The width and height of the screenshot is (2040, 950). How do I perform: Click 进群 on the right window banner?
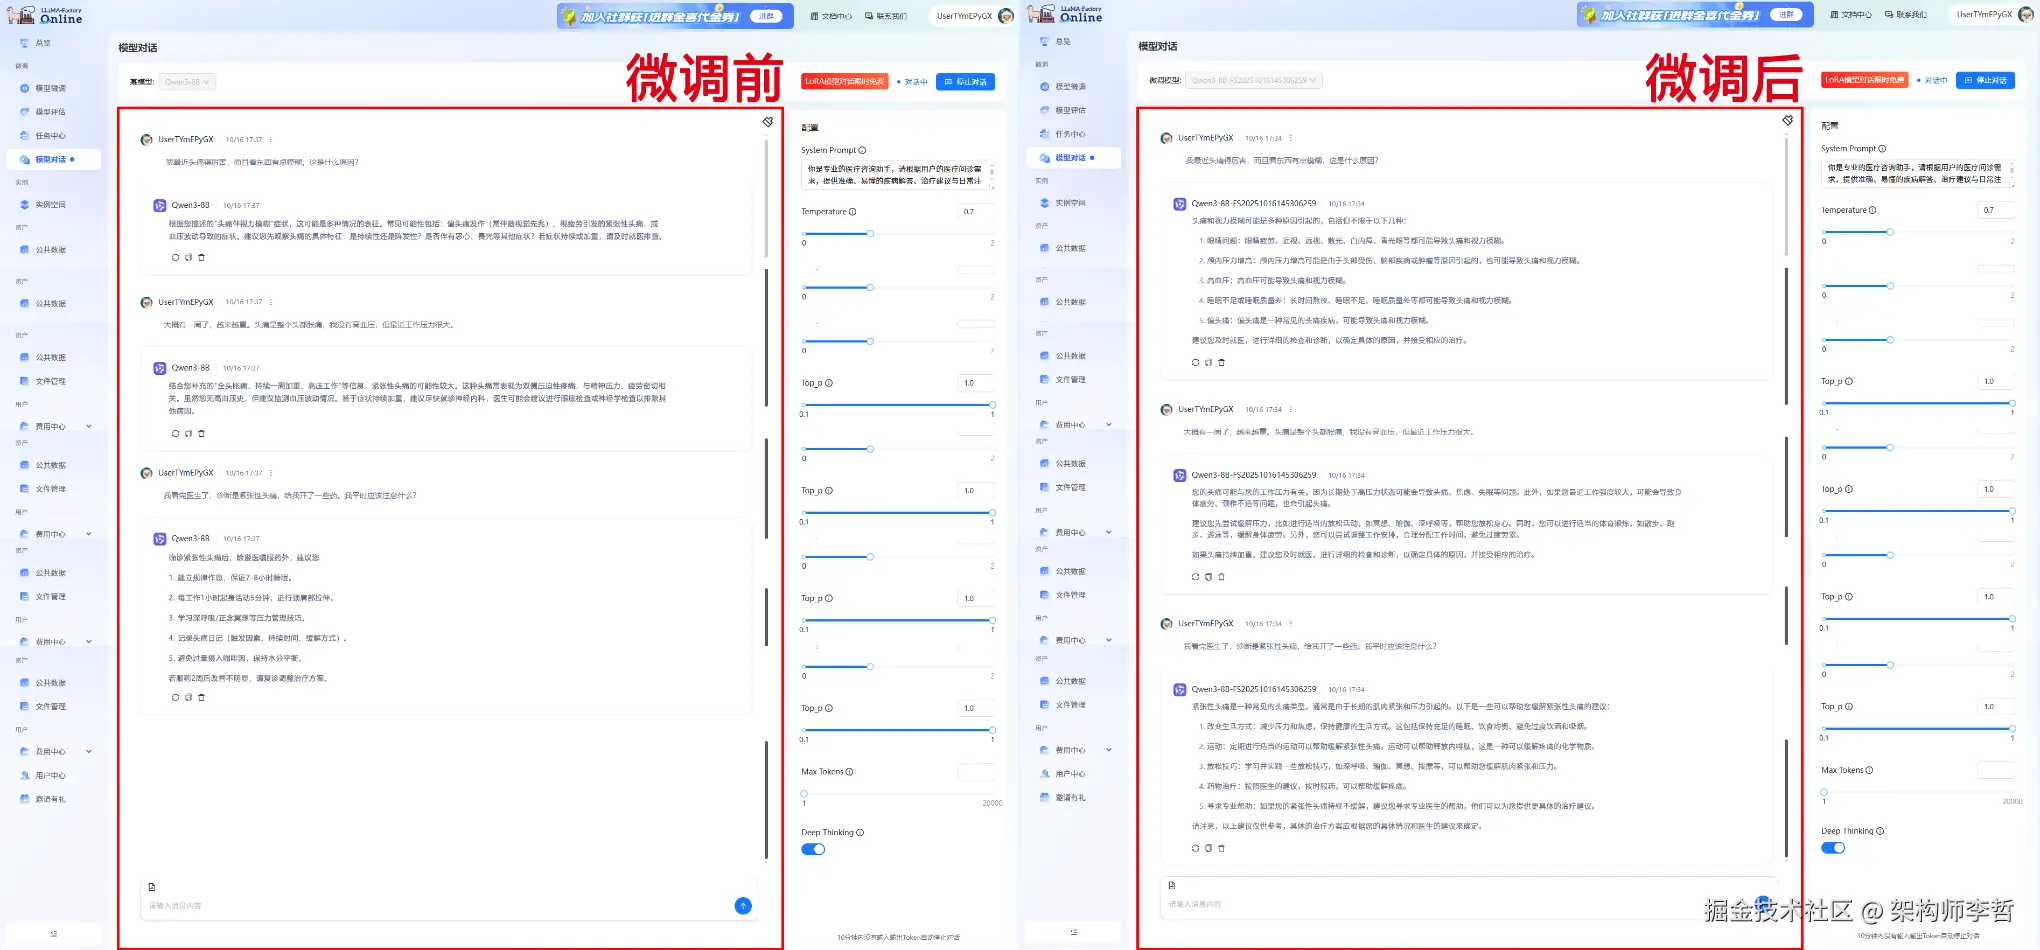[1787, 14]
